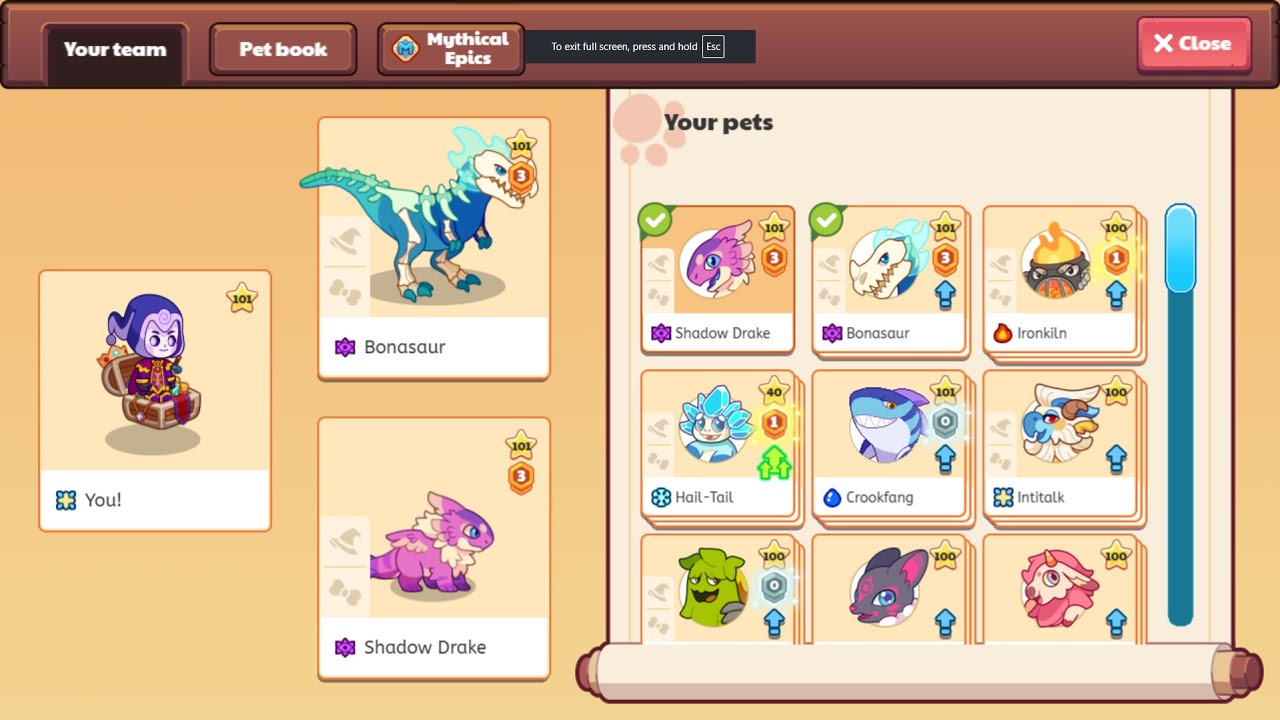Select the Crookfang pet card
This screenshot has width=1280, height=720.
(890, 445)
